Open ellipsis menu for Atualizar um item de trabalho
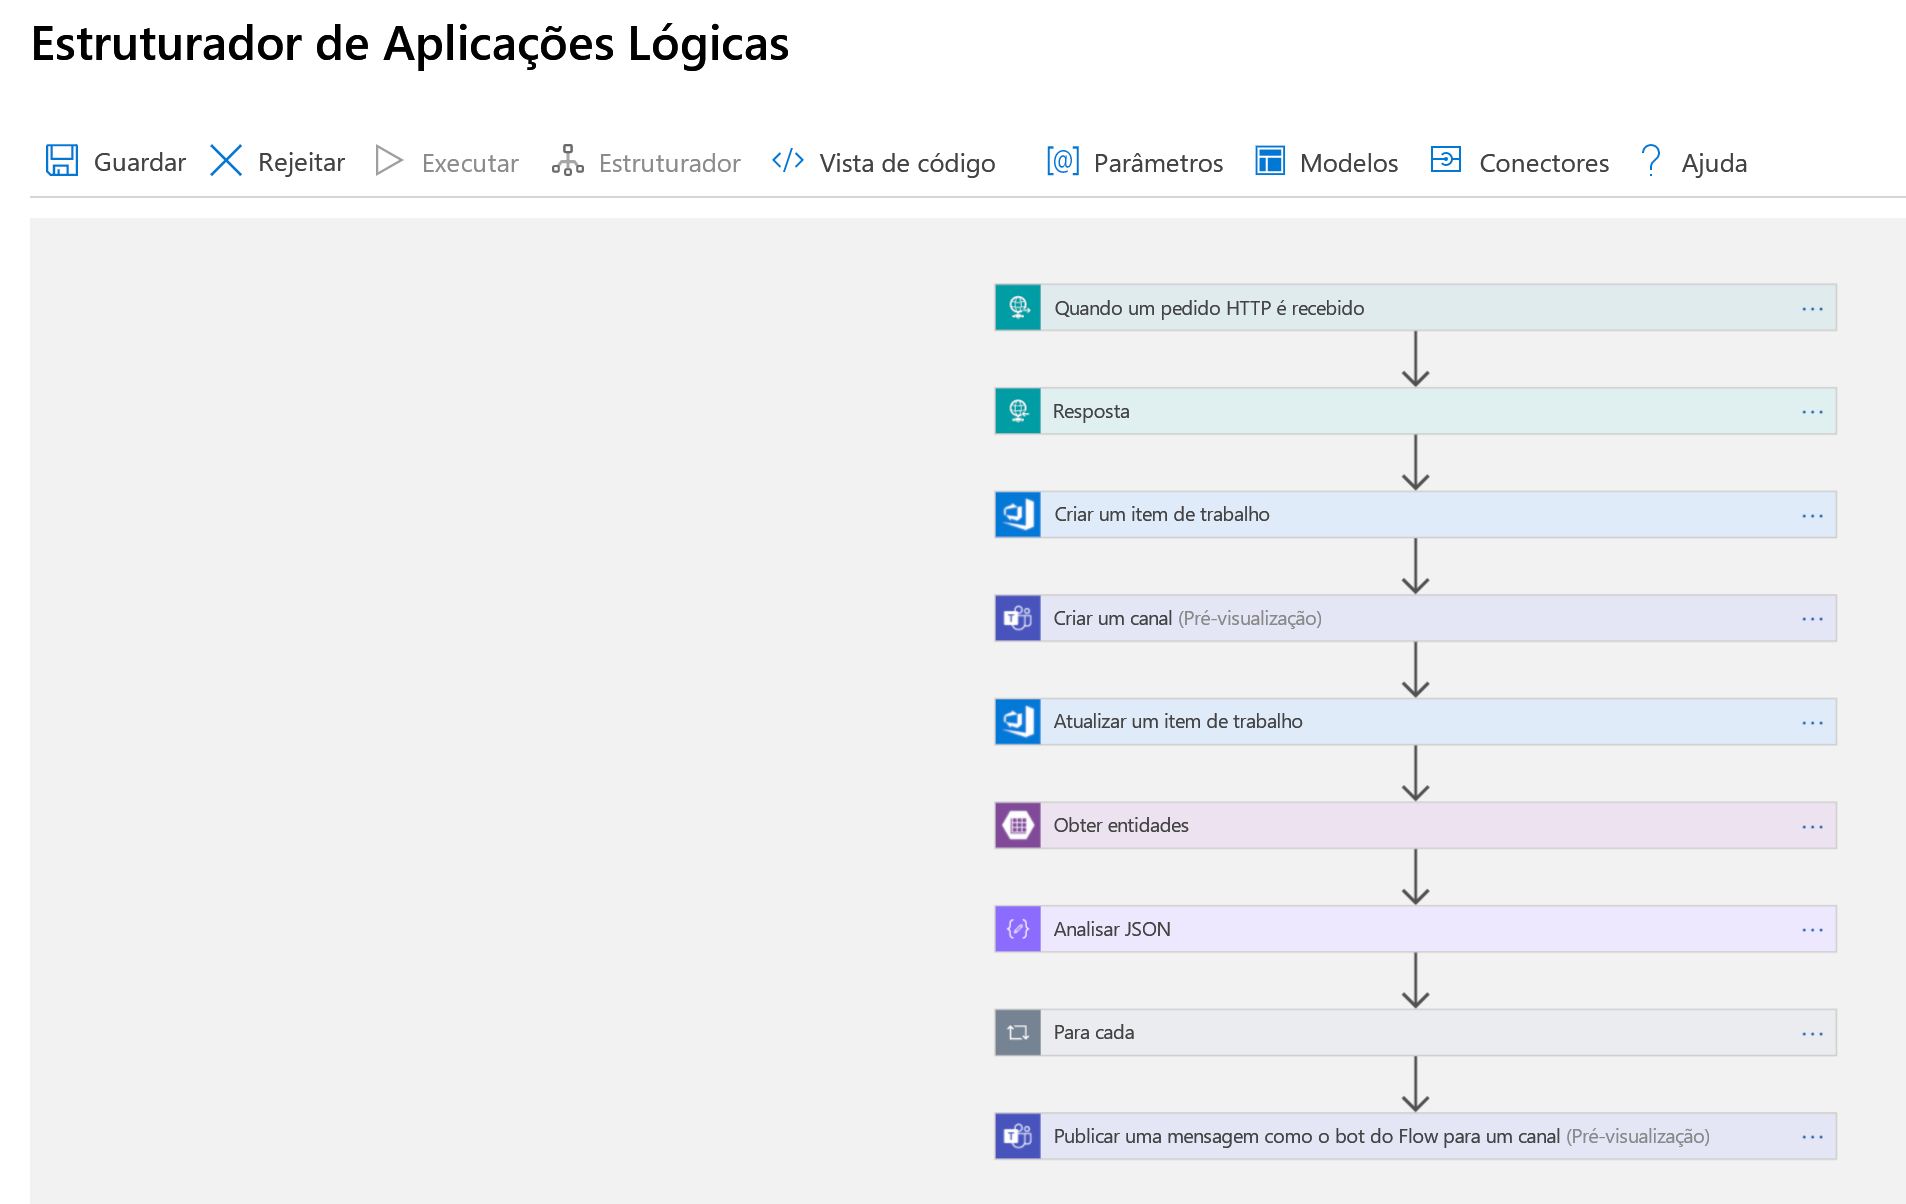Image resolution: width=1906 pixels, height=1204 pixels. click(x=1812, y=723)
